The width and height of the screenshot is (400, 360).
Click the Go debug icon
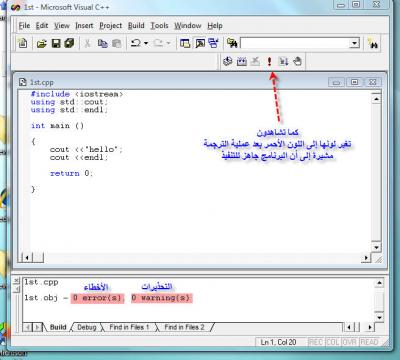[x=284, y=61]
